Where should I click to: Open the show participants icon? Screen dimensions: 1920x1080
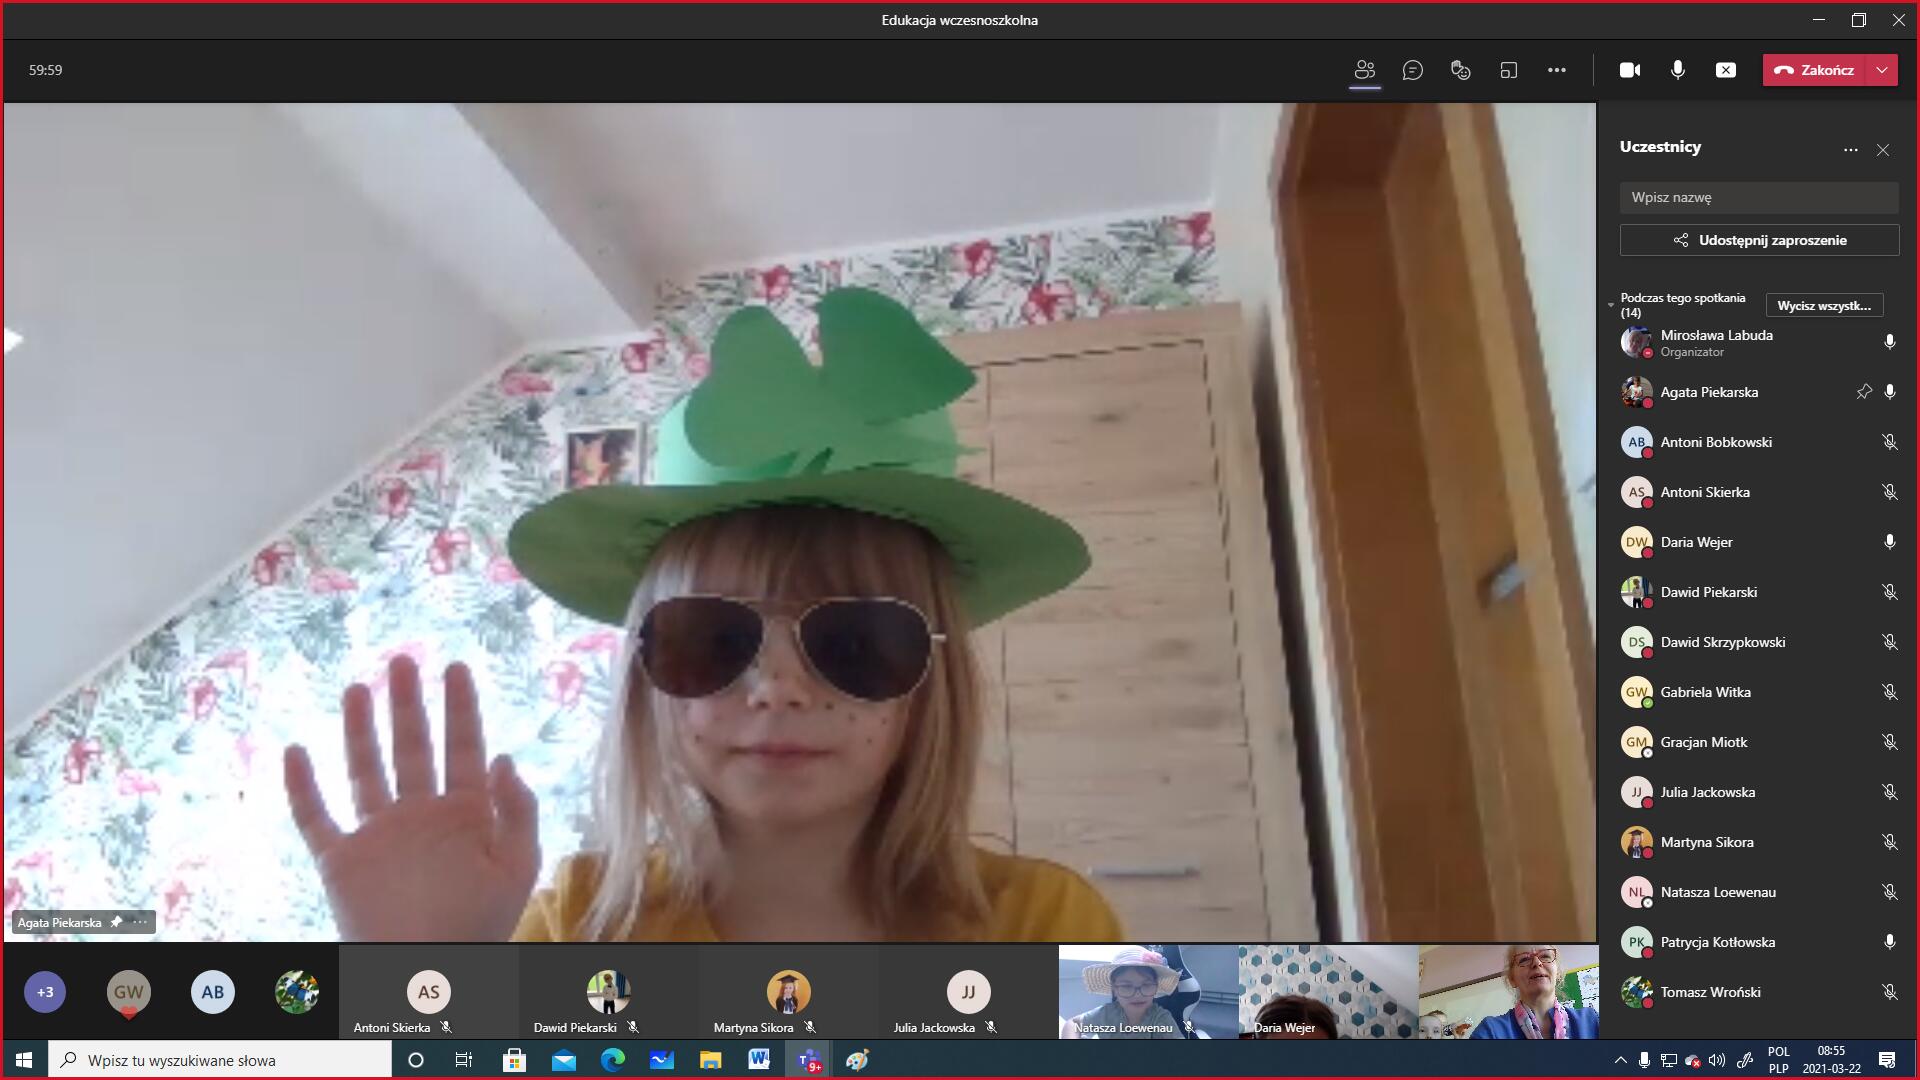[1365, 70]
